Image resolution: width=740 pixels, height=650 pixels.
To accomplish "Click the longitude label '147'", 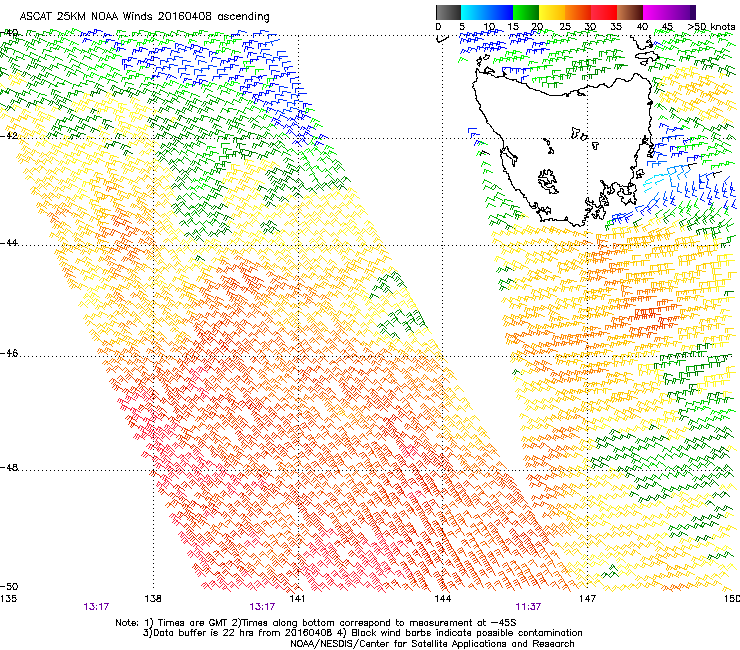I will [587, 599].
